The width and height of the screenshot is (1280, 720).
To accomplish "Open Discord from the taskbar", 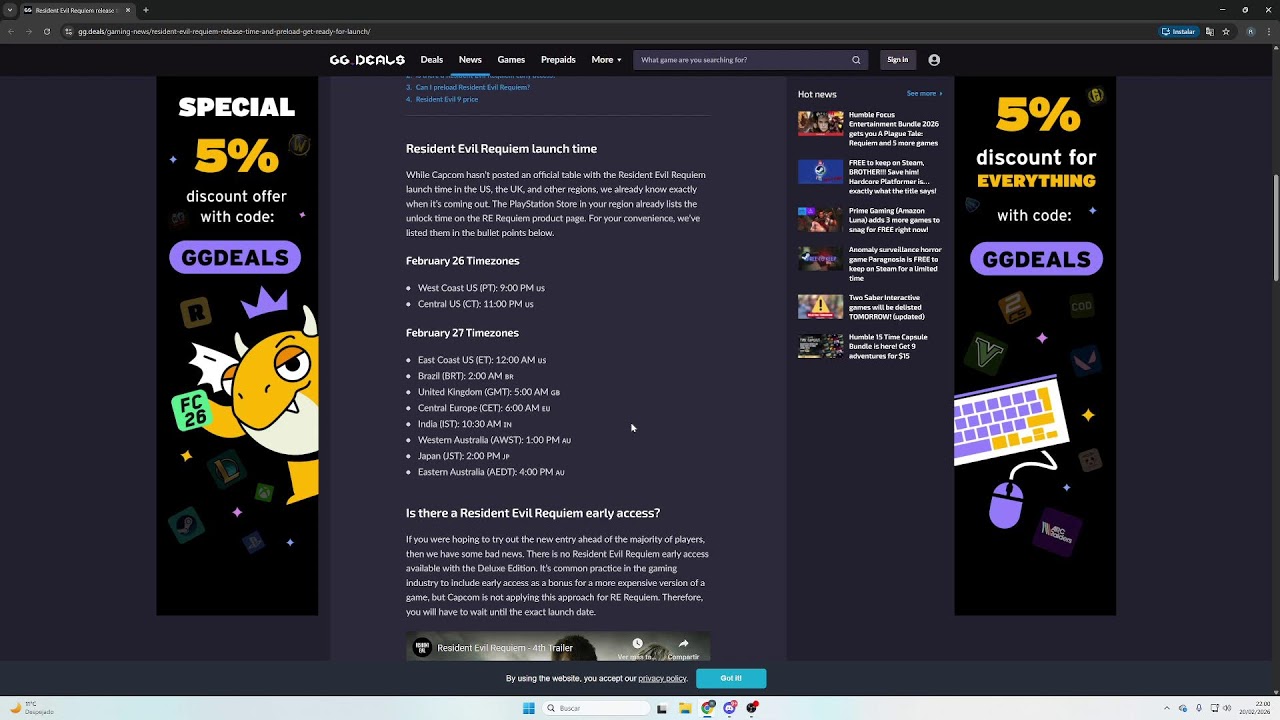I will point(730,708).
